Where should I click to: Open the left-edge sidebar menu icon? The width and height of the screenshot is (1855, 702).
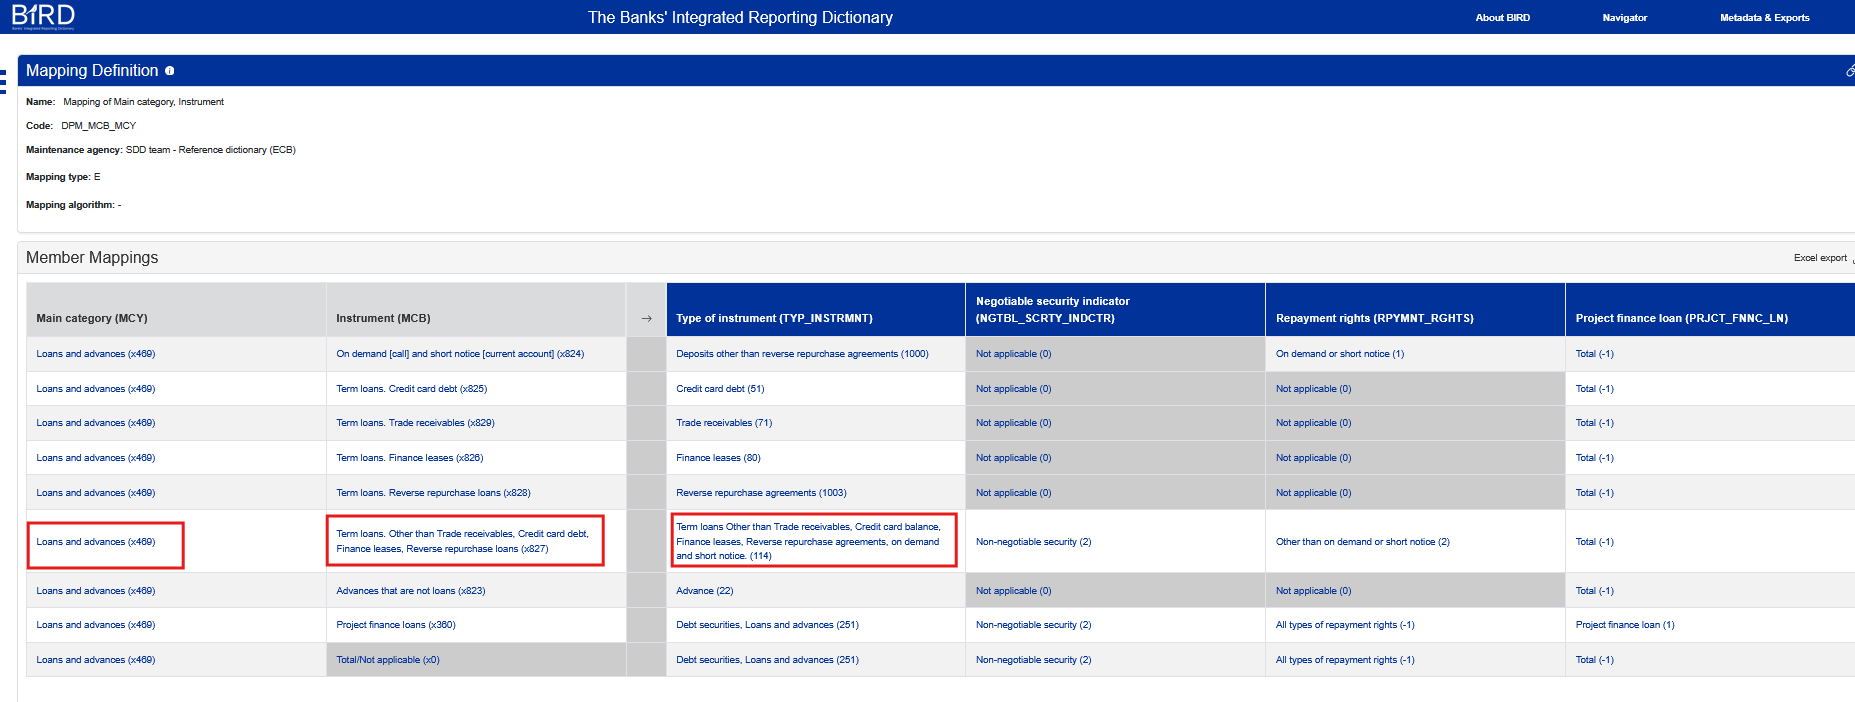(x=3, y=81)
